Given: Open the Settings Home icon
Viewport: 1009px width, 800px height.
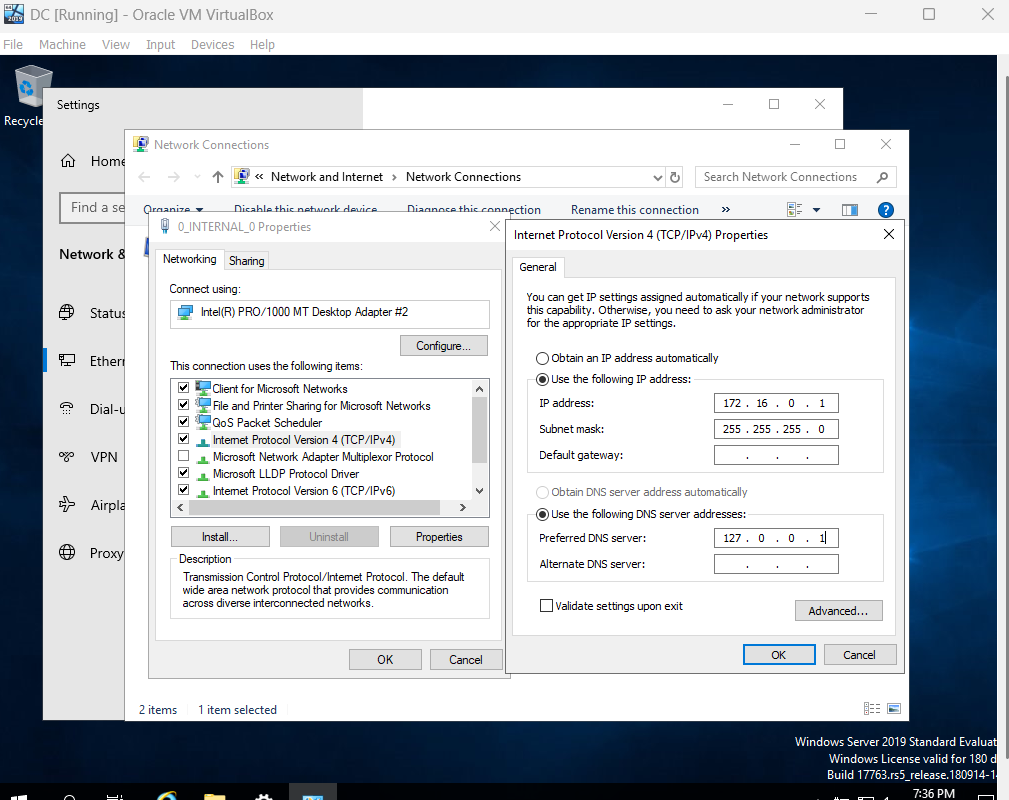Looking at the screenshot, I should point(68,161).
